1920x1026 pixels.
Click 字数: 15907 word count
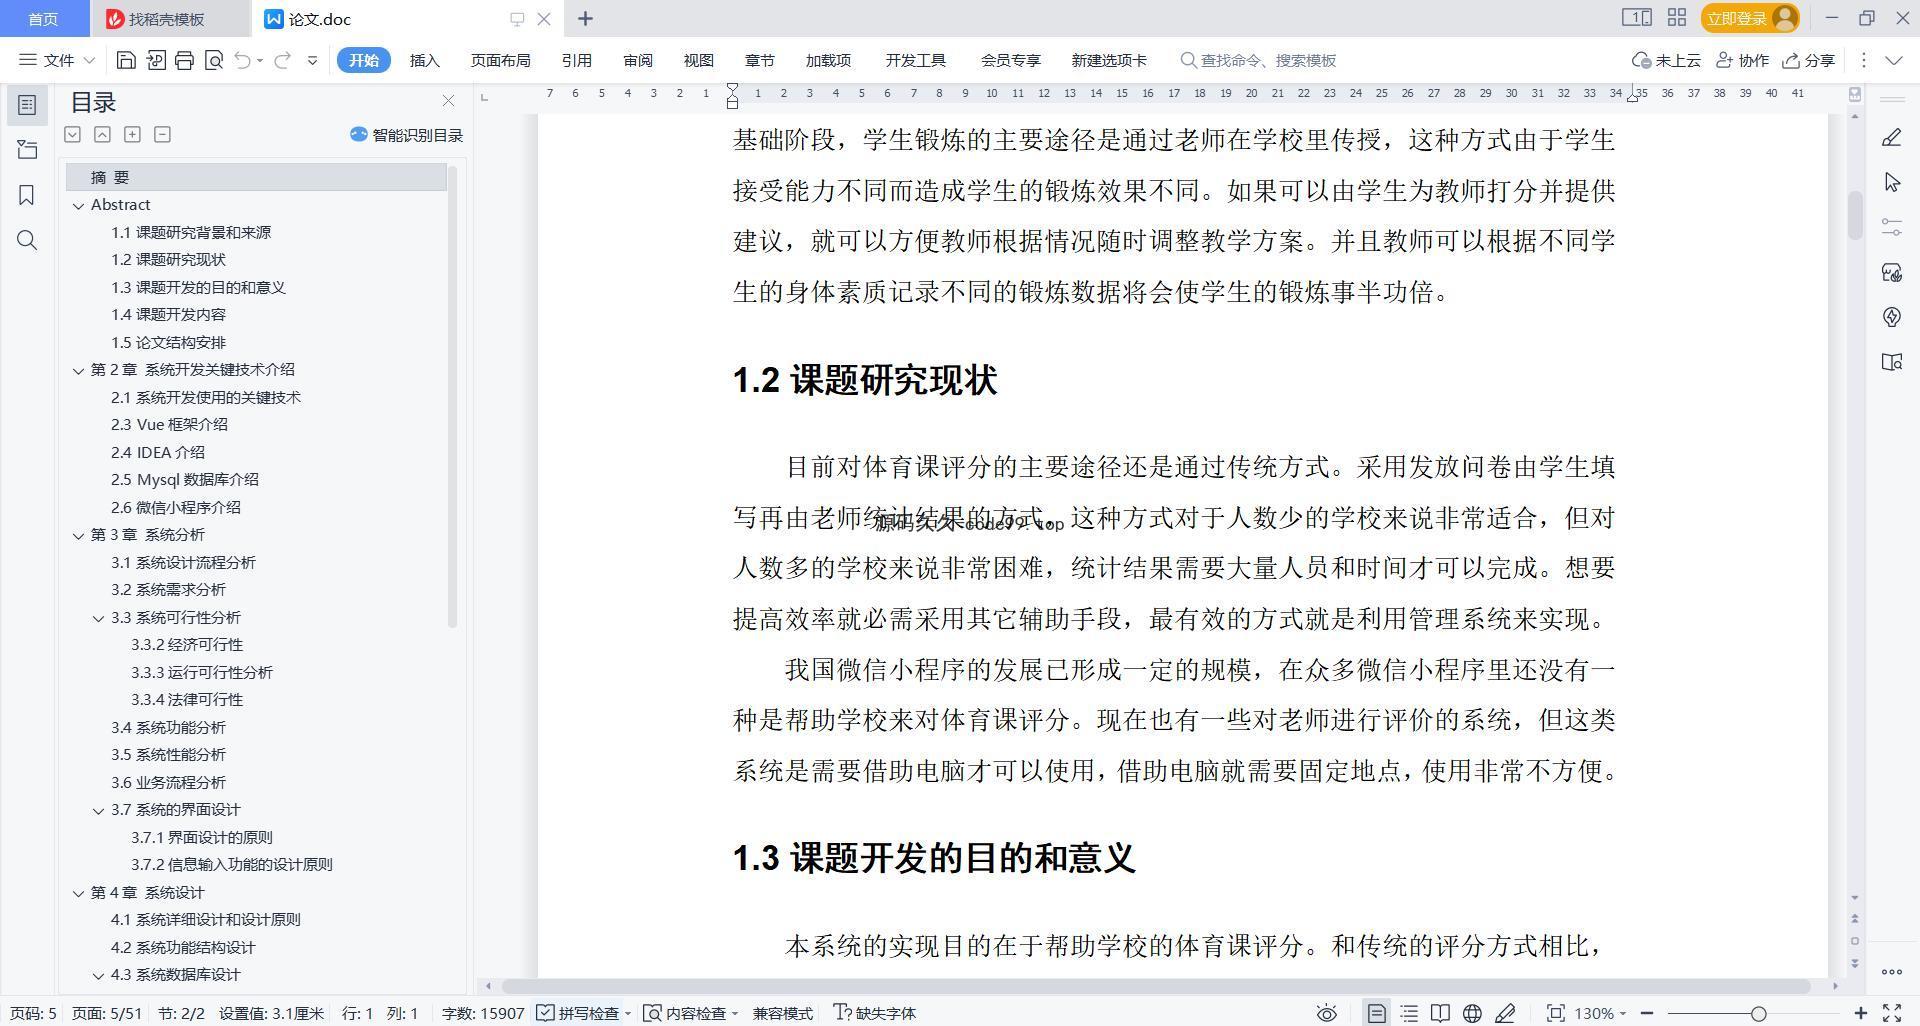[x=483, y=1013]
